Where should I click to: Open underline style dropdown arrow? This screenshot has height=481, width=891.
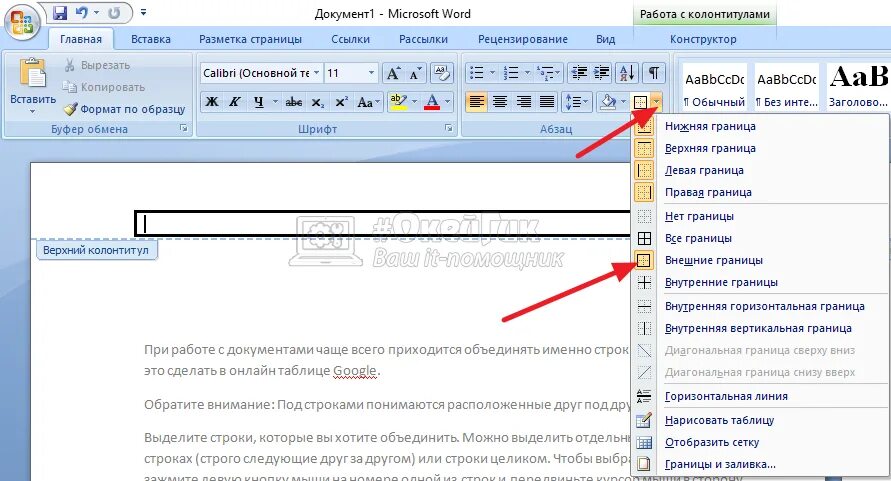point(275,102)
